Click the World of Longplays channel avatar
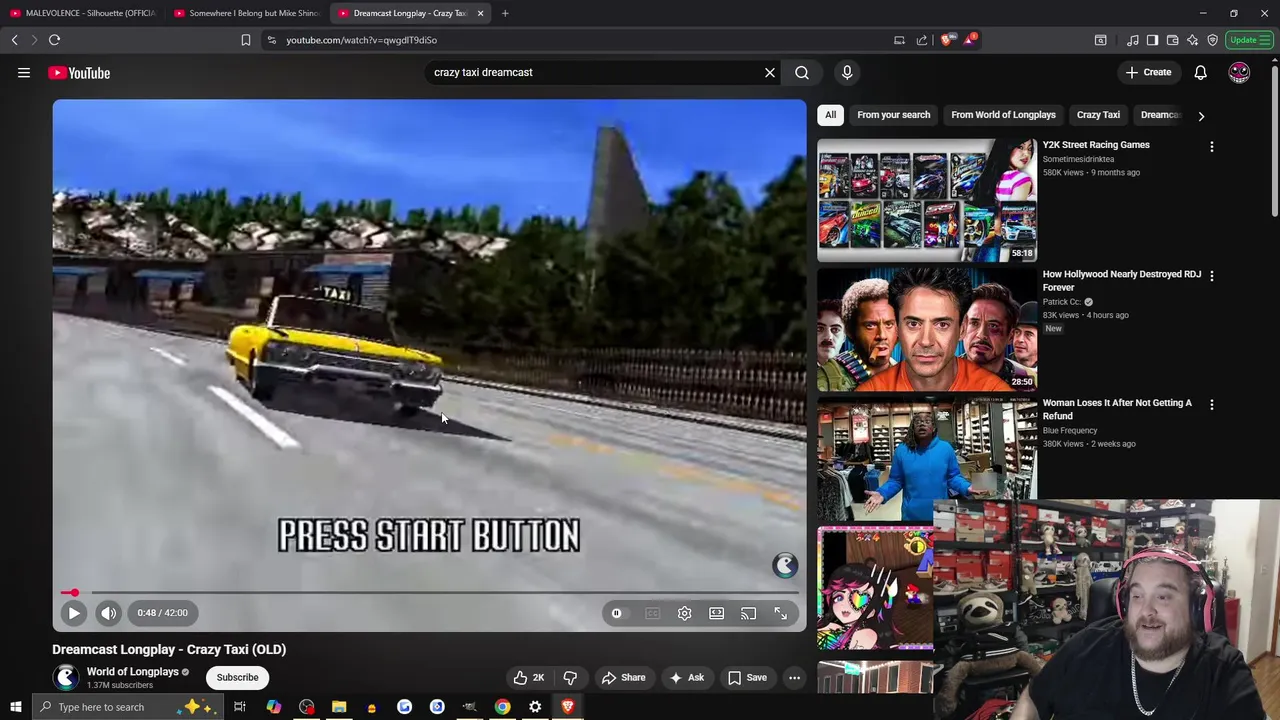 point(66,678)
